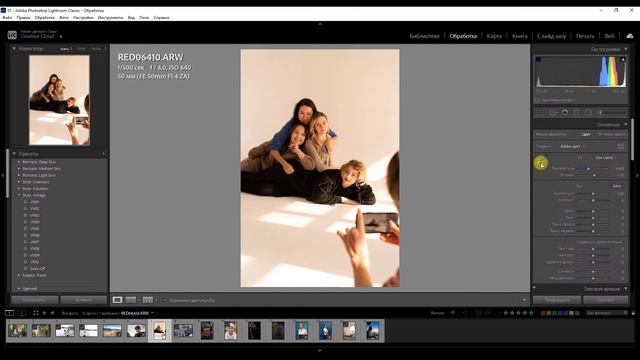Enable the original photo checkbox under histogram
Viewport: 640px width, 360px height.
(x=538, y=100)
